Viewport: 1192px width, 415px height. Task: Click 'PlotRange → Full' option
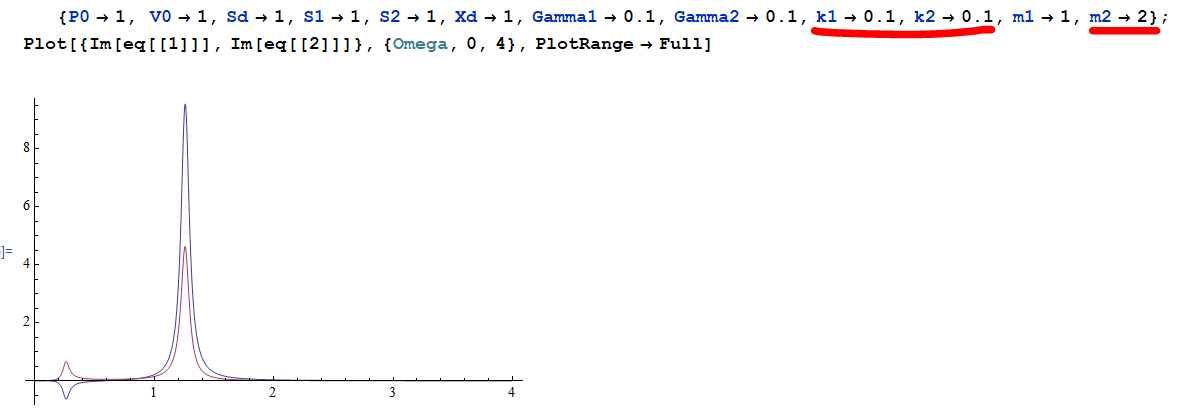(618, 44)
